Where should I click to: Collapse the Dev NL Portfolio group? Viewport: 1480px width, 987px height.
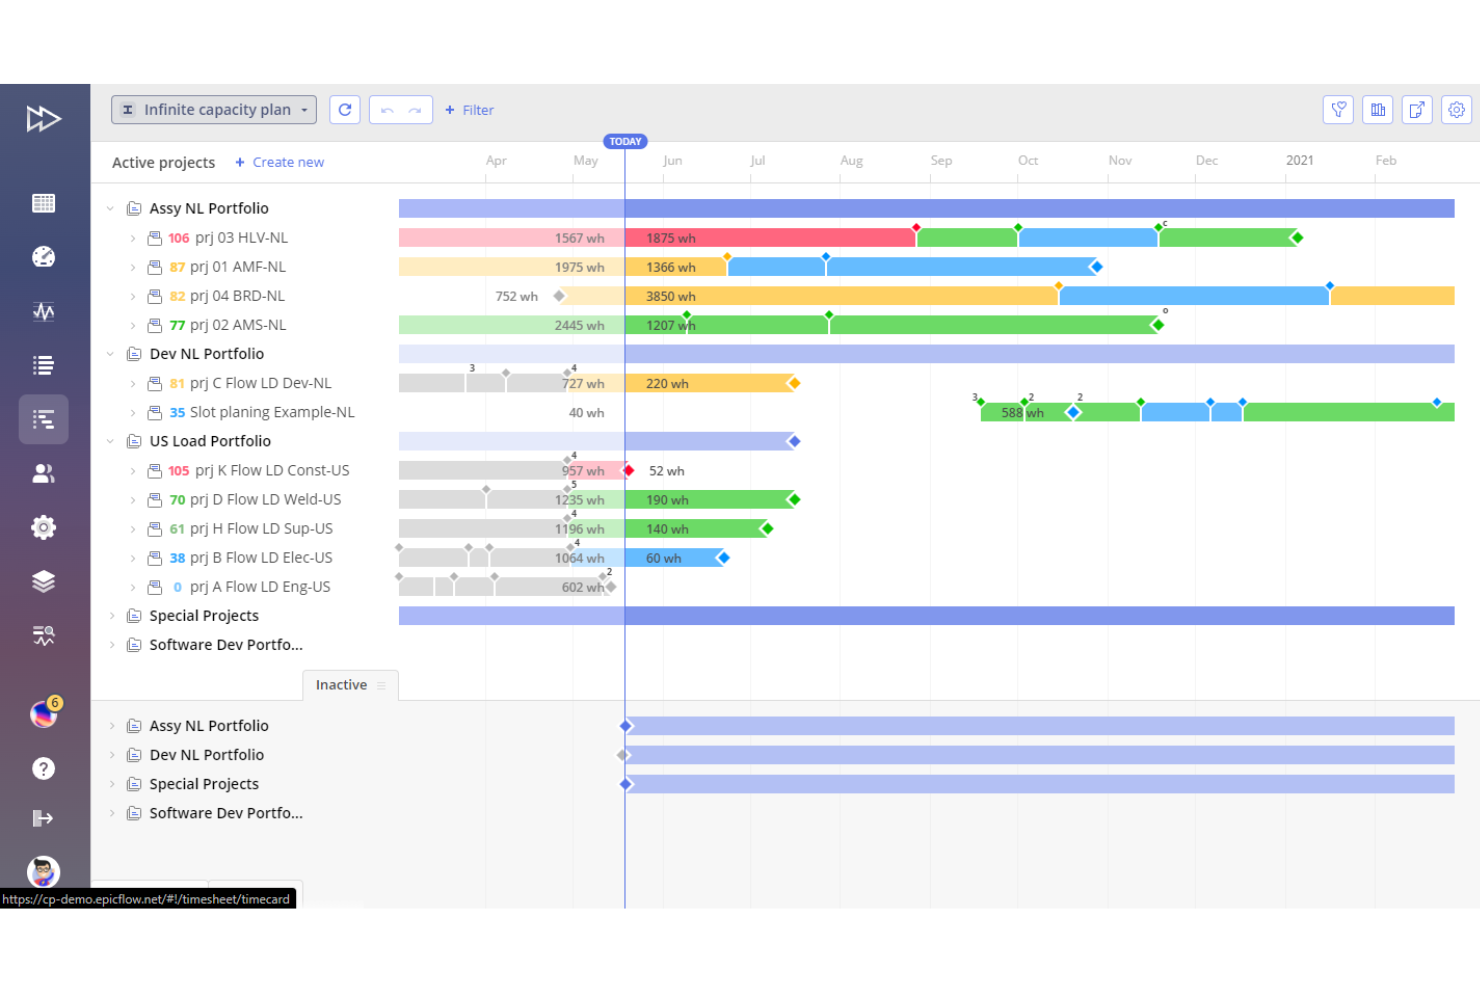point(110,353)
